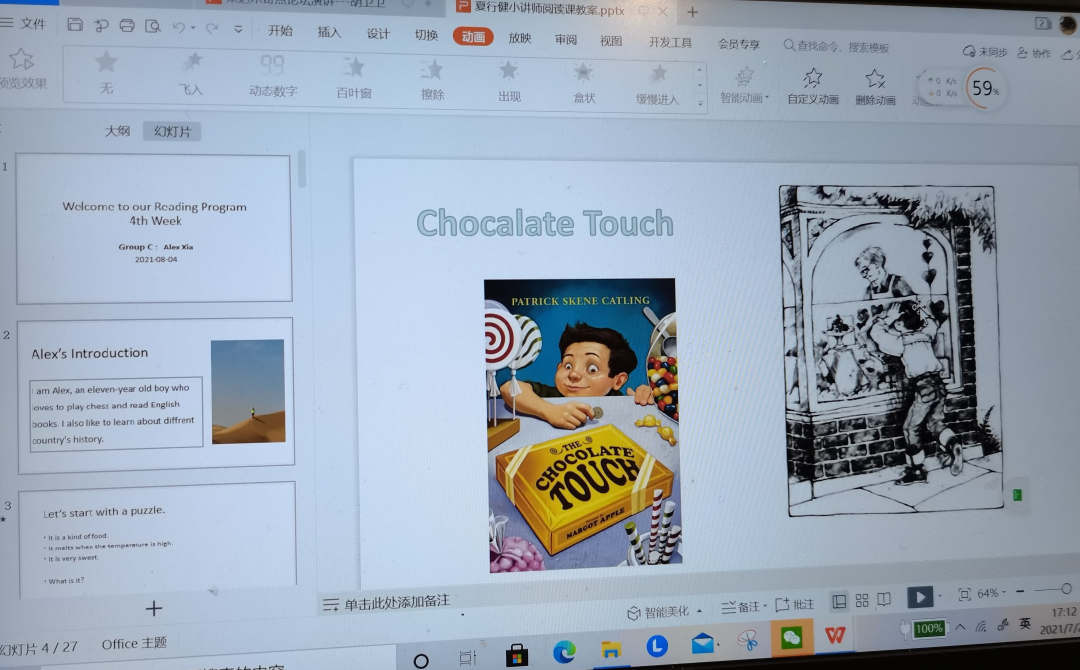Image resolution: width=1080 pixels, height=670 pixels.
Task: Start slideshow with the play button
Action: 920,596
